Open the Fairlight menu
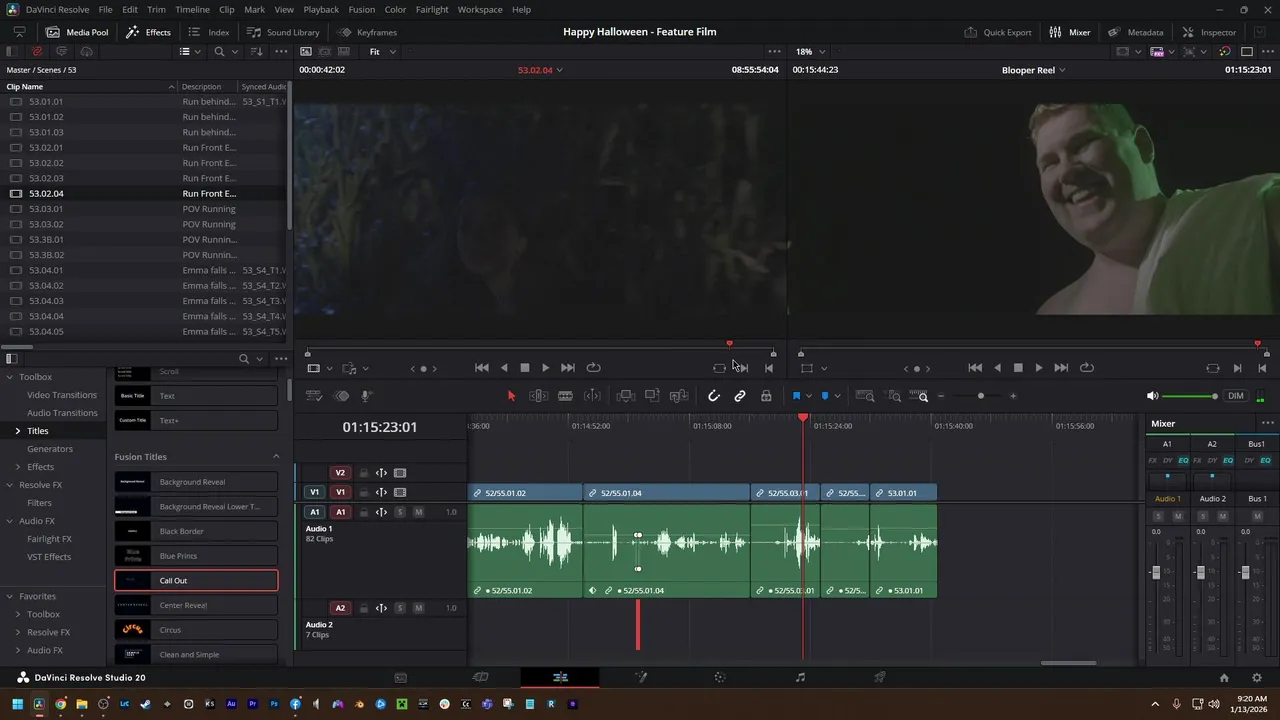1280x720 pixels. click(432, 9)
